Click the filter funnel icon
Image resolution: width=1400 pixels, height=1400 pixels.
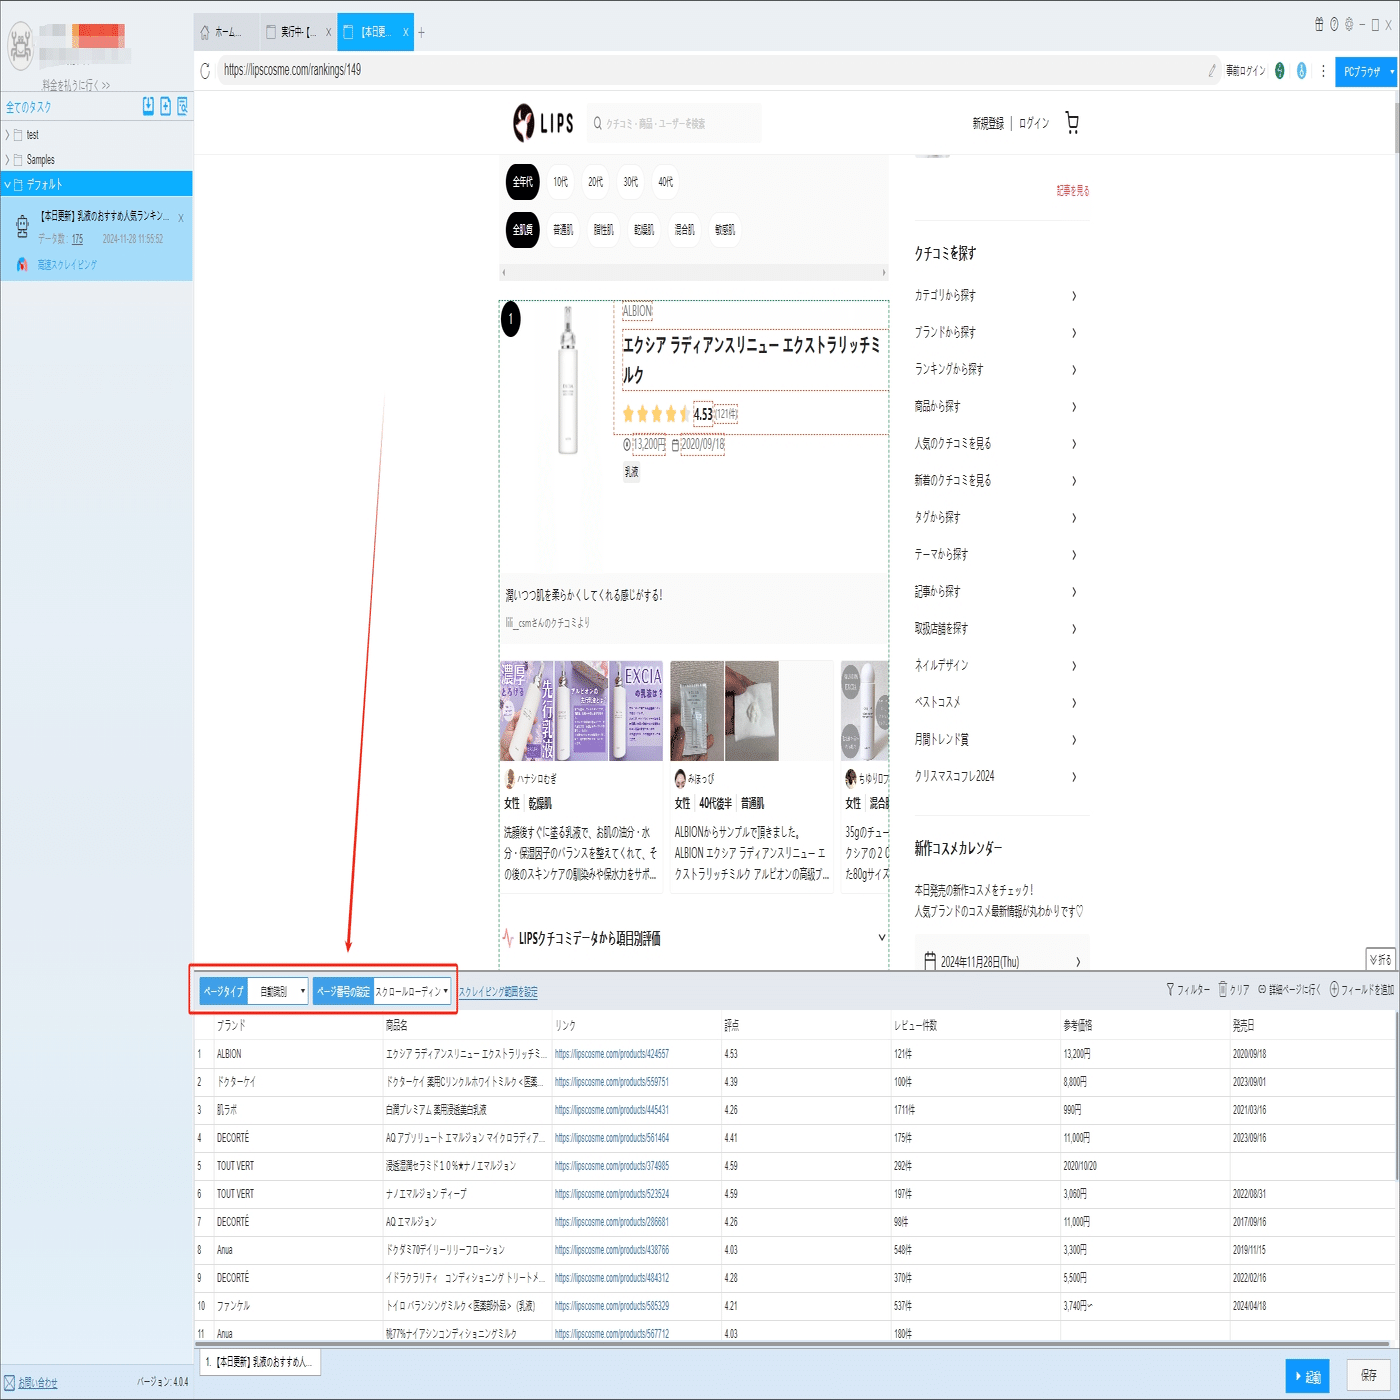coord(1170,989)
